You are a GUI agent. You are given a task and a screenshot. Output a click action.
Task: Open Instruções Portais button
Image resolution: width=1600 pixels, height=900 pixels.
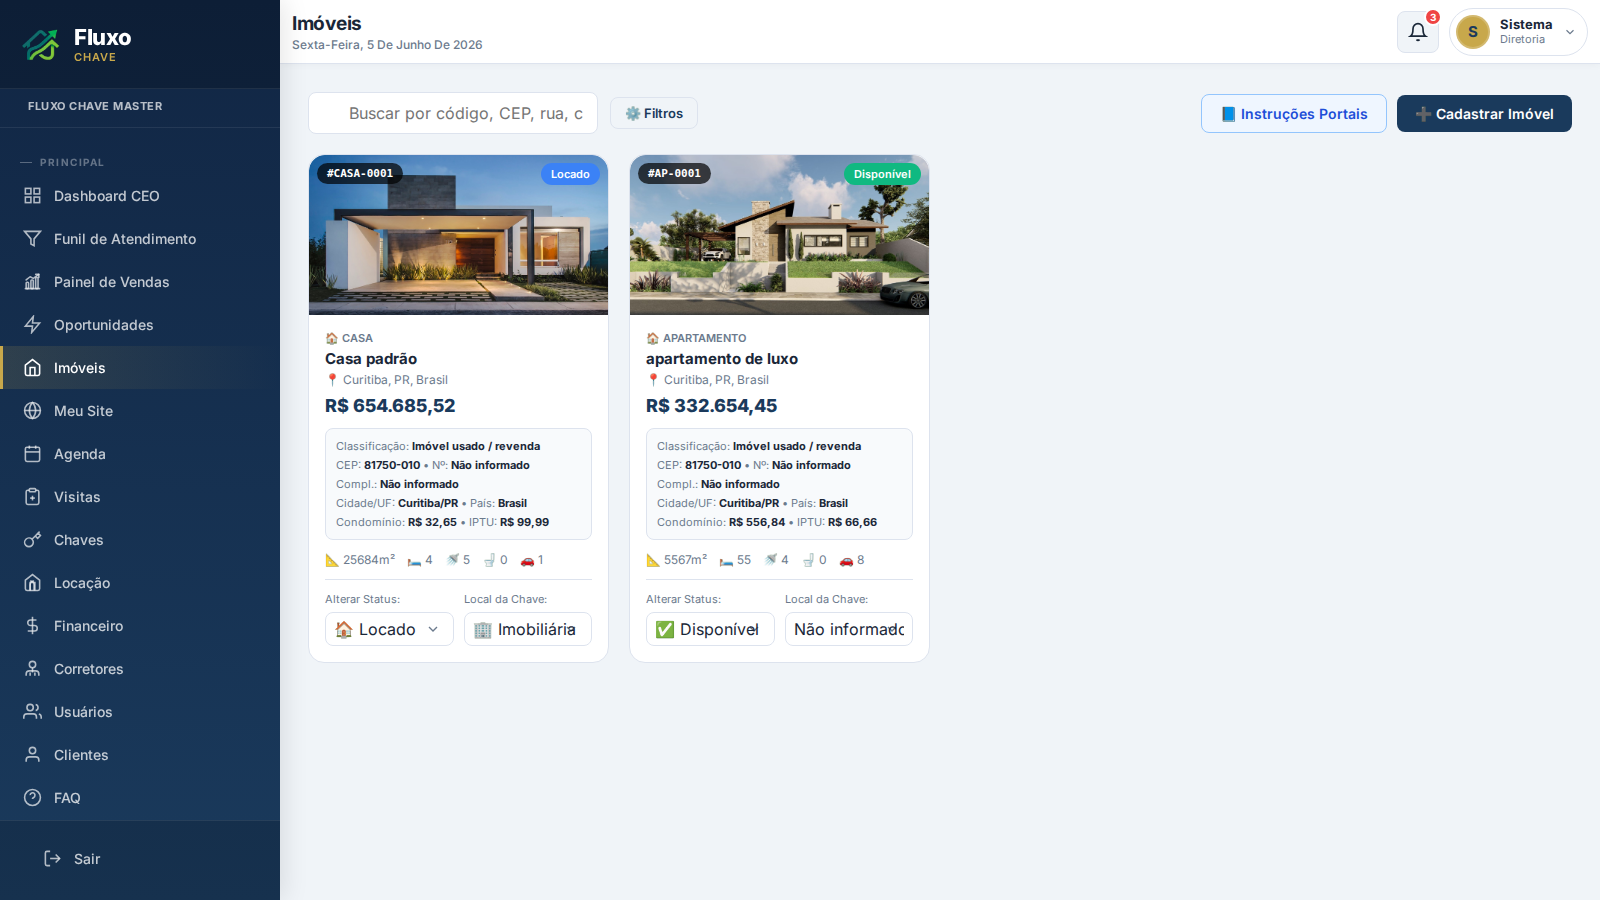(x=1294, y=114)
